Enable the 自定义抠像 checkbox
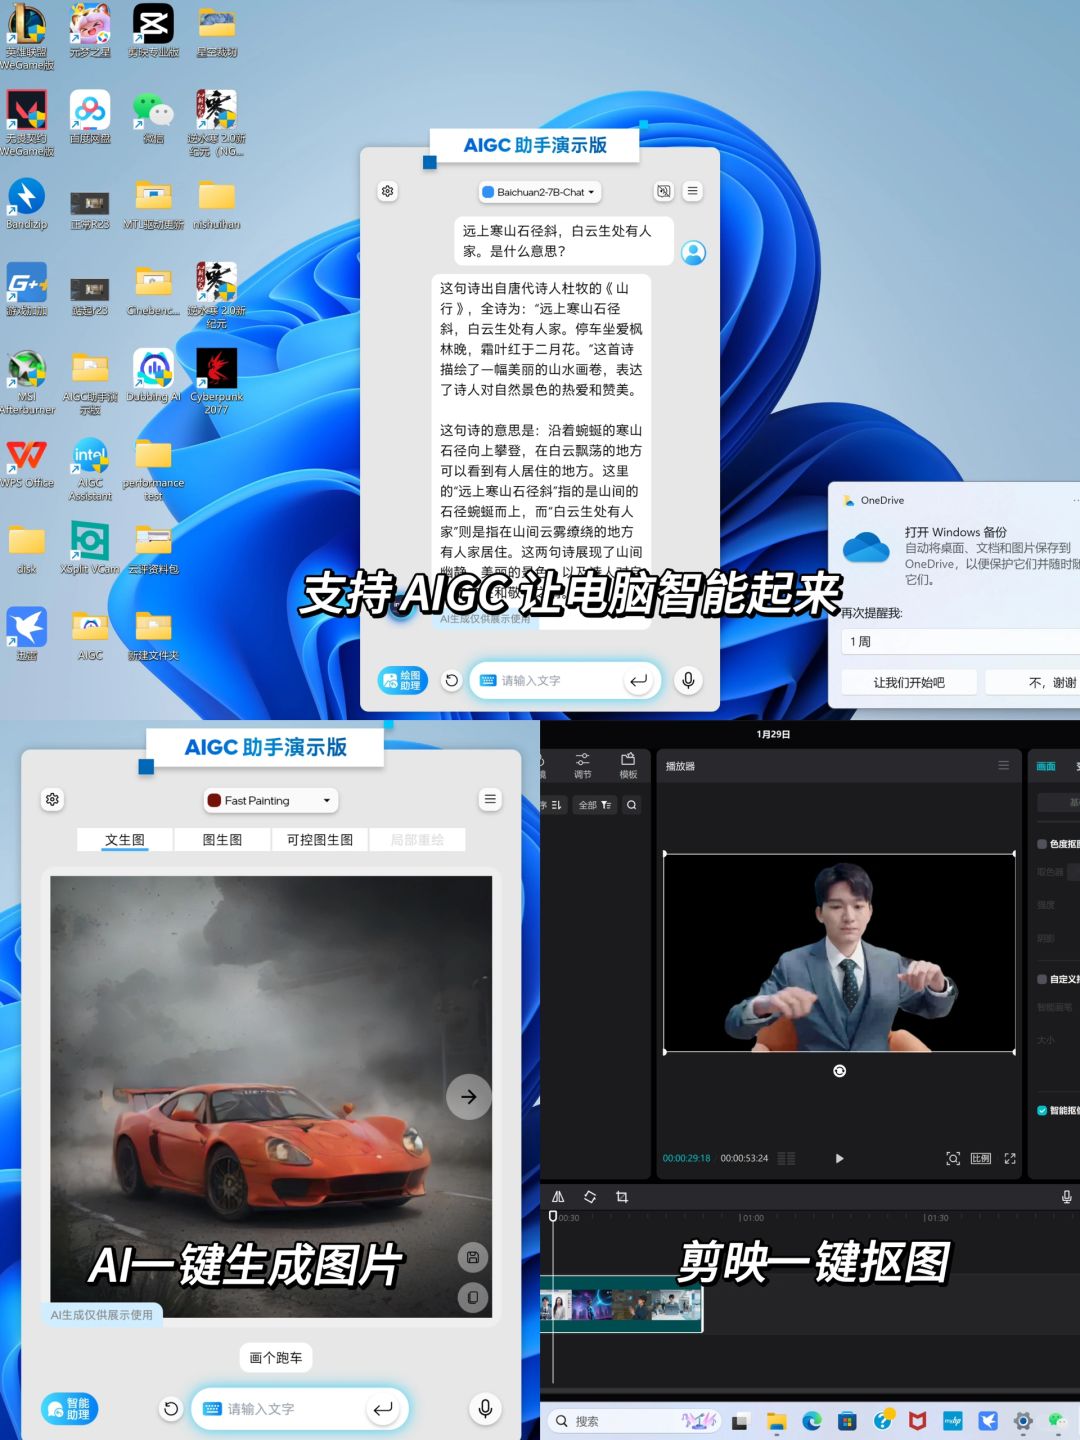 coord(1042,979)
